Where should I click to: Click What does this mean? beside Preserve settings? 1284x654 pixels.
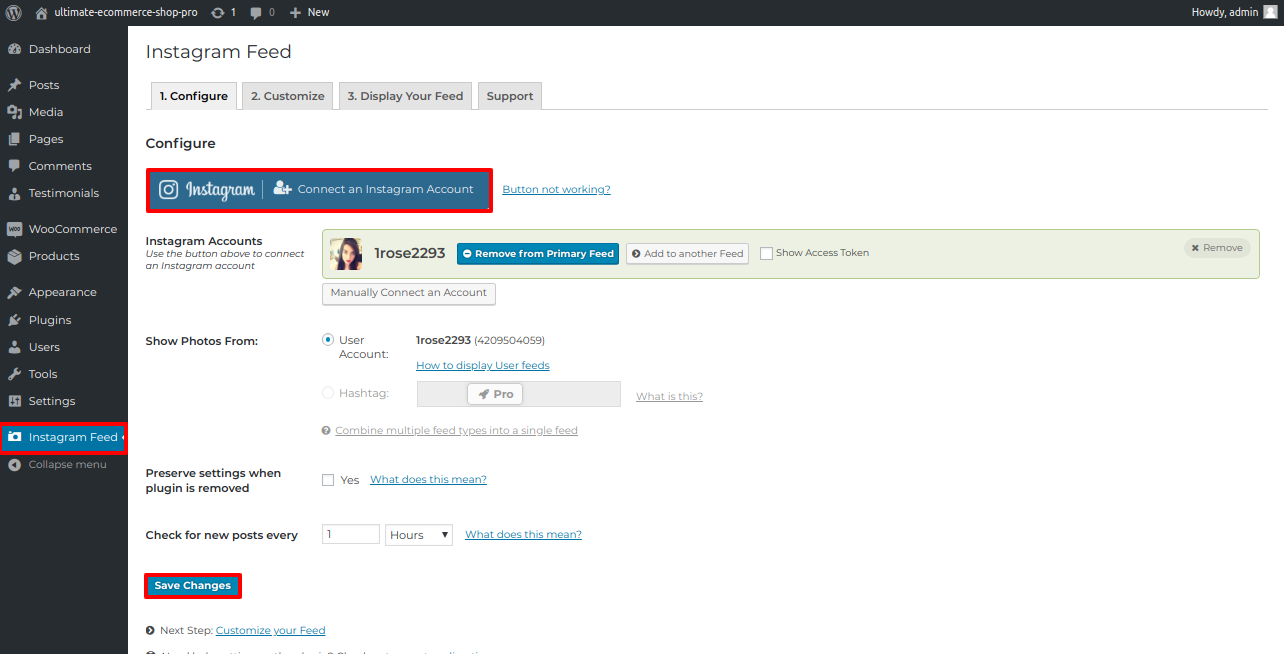click(x=428, y=480)
